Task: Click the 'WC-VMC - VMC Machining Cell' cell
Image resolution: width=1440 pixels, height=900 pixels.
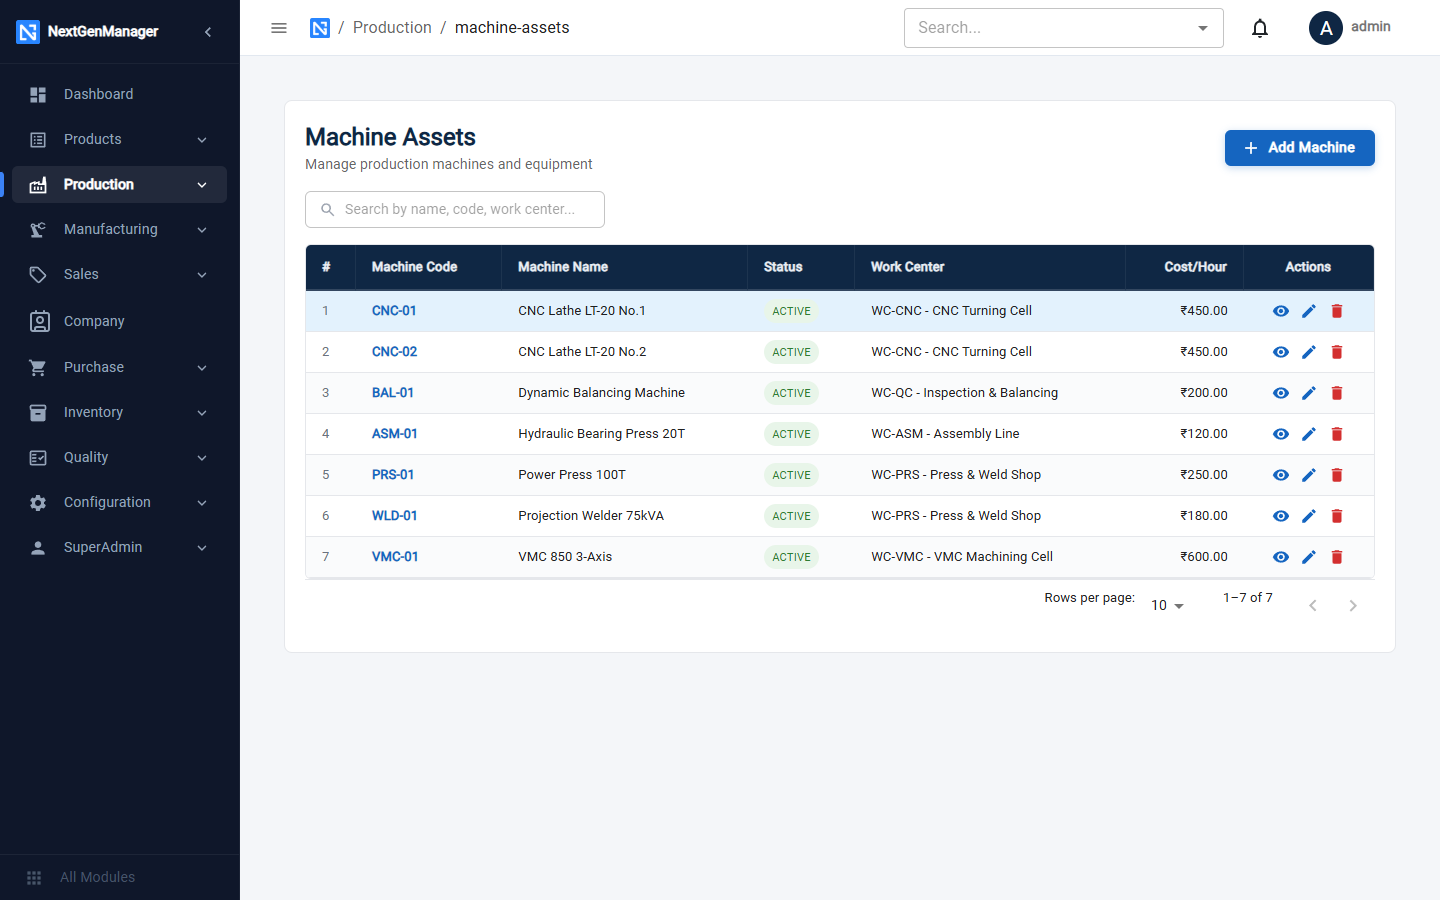Action: pos(962,557)
